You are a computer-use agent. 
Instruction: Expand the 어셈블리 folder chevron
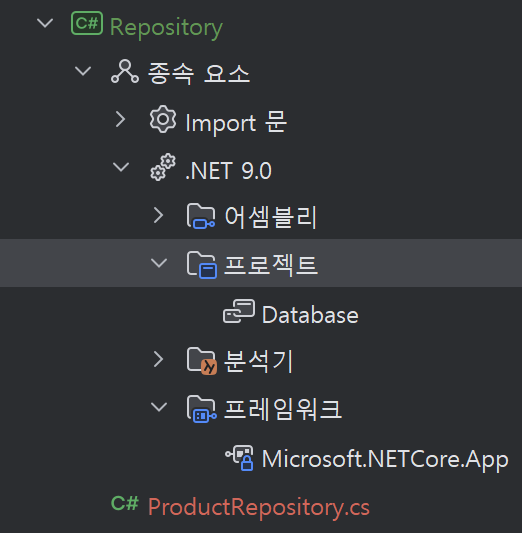point(158,215)
